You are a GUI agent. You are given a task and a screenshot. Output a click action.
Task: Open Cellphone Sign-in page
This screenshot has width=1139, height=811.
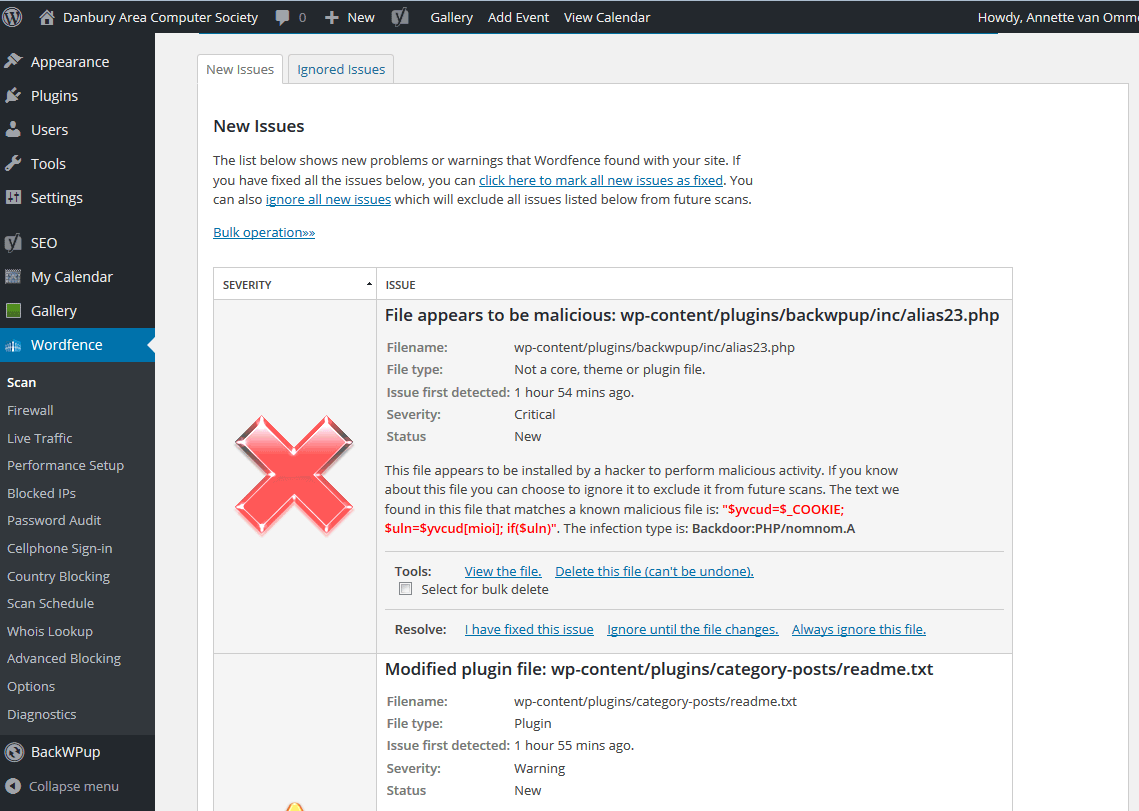tap(60, 549)
